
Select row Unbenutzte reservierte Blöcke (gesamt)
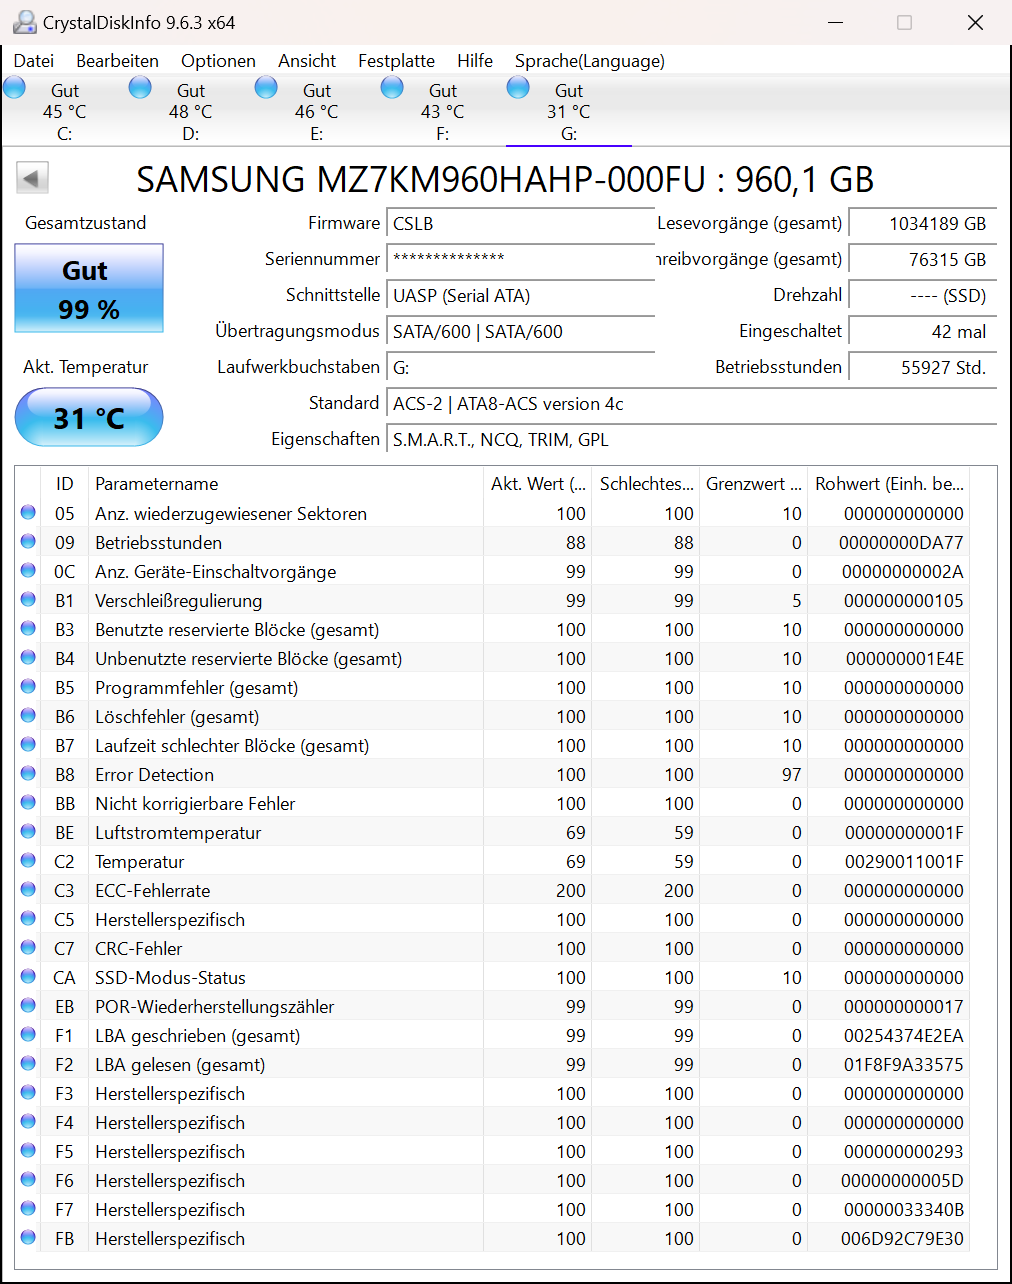point(492,658)
